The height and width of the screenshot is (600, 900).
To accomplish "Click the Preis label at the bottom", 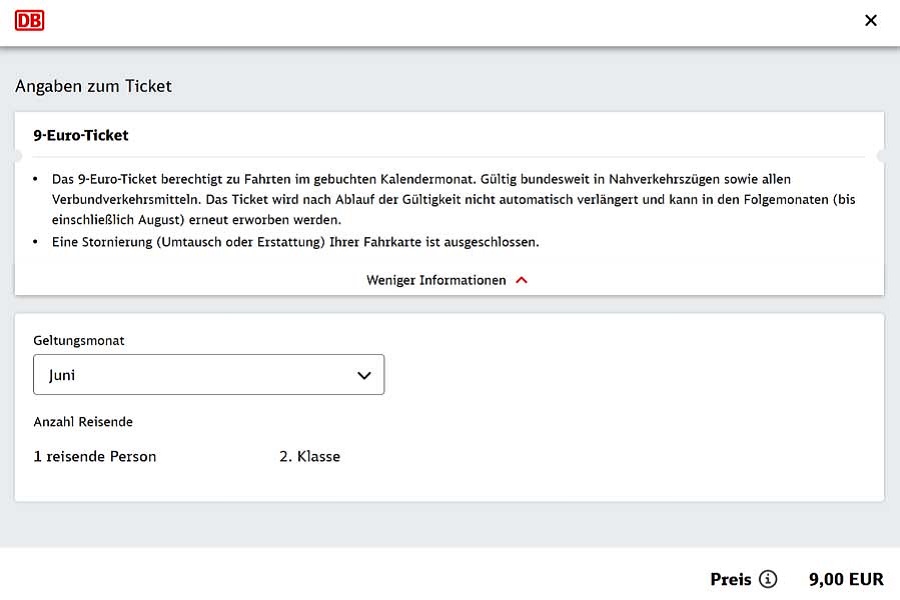I will coord(730,579).
